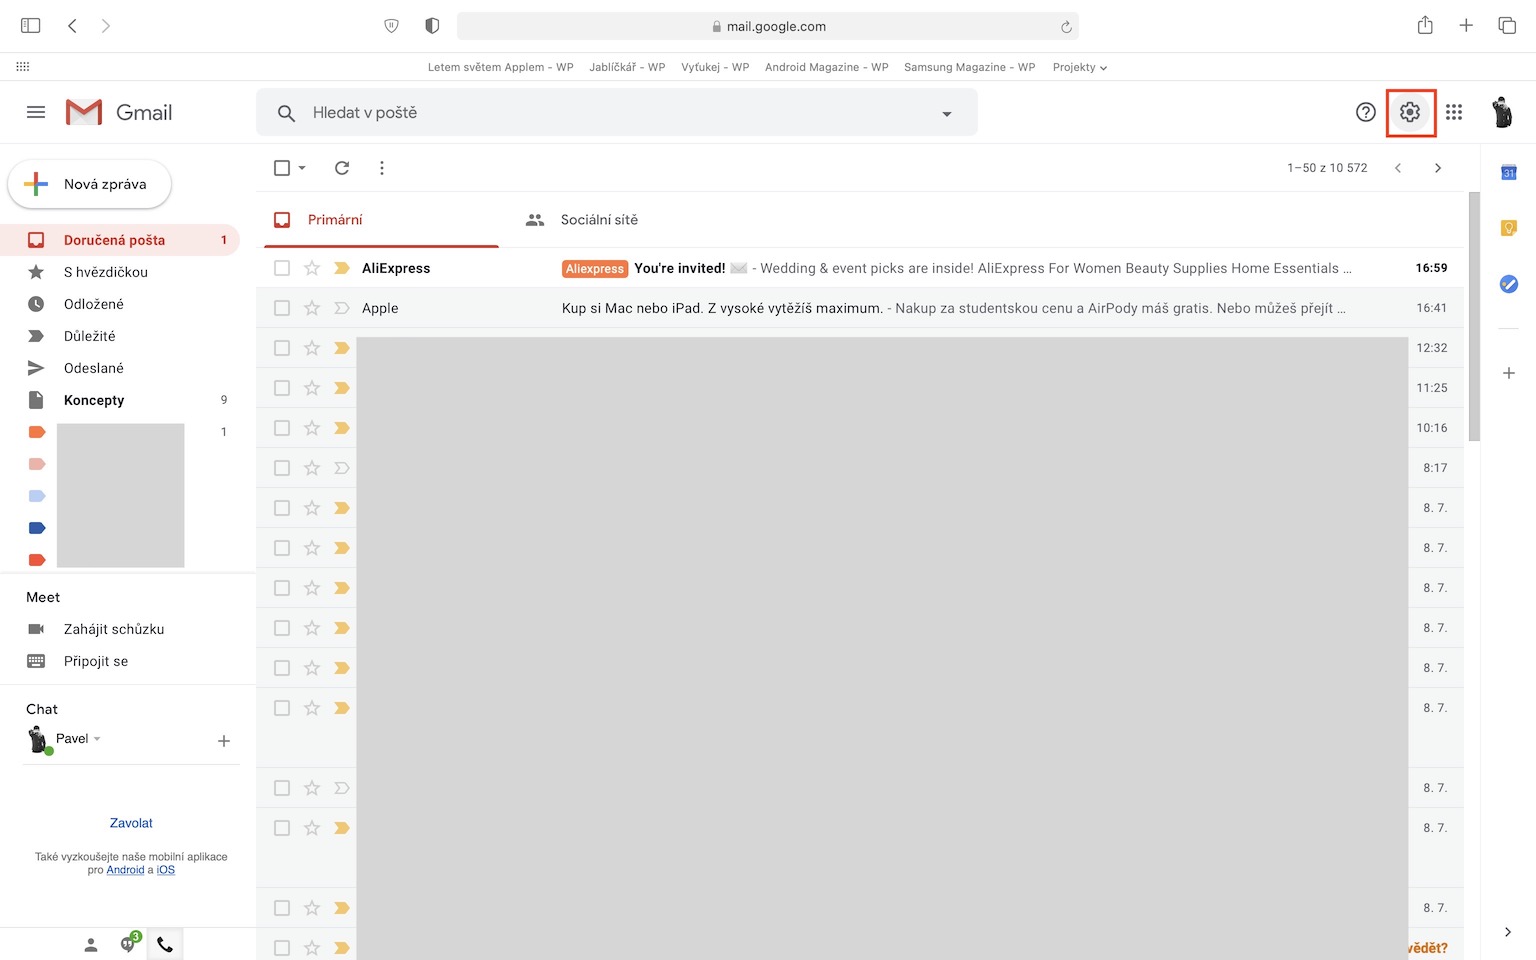Screen dimensions: 1536x960
Task: Open the Gmail support help icon
Action: 1366,113
